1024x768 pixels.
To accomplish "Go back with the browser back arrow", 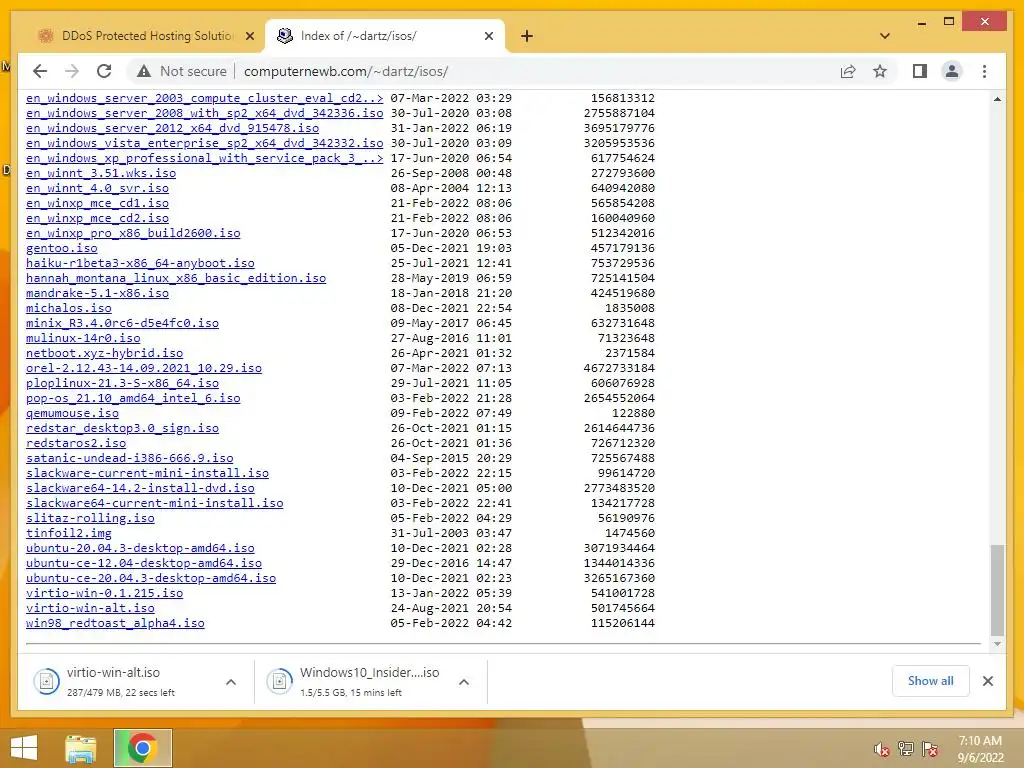I will 40,71.
